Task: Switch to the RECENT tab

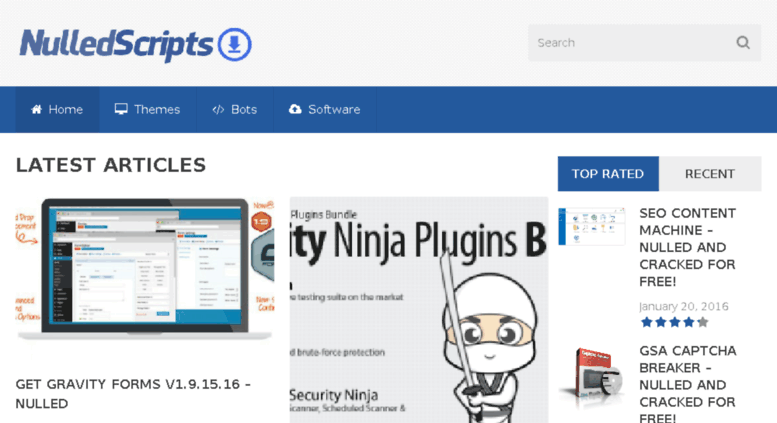Action: coord(710,174)
